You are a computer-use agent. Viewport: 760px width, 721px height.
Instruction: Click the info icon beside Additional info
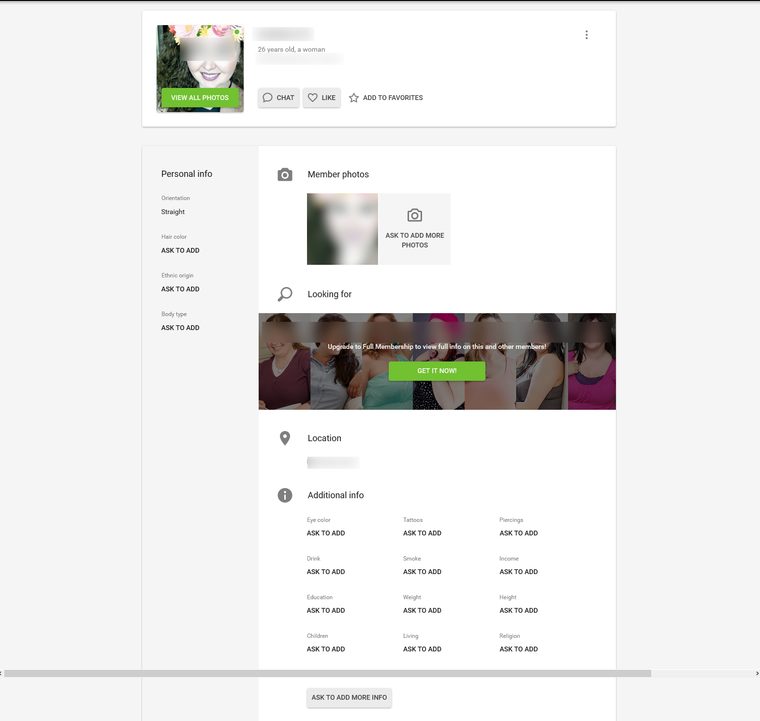coord(285,495)
